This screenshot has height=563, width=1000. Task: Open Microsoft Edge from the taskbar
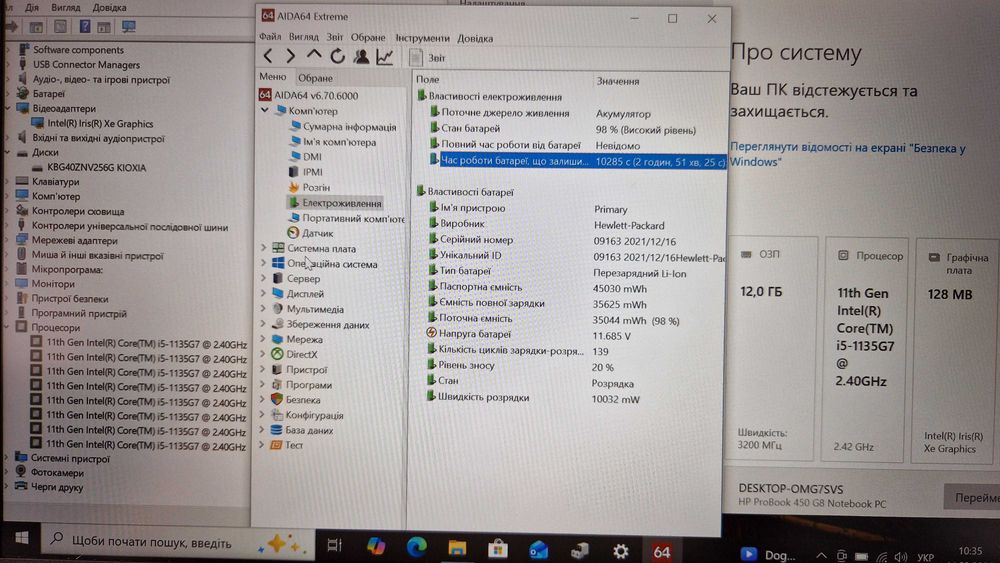point(417,547)
